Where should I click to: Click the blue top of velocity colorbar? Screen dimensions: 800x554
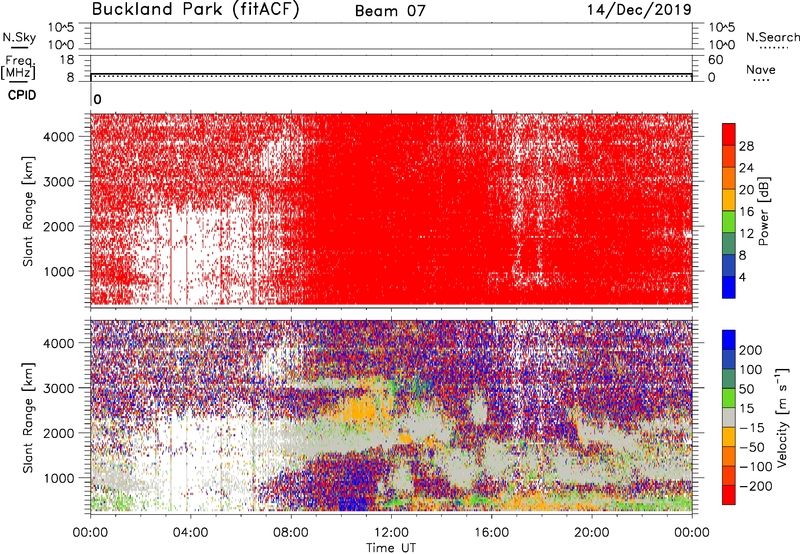tap(729, 340)
